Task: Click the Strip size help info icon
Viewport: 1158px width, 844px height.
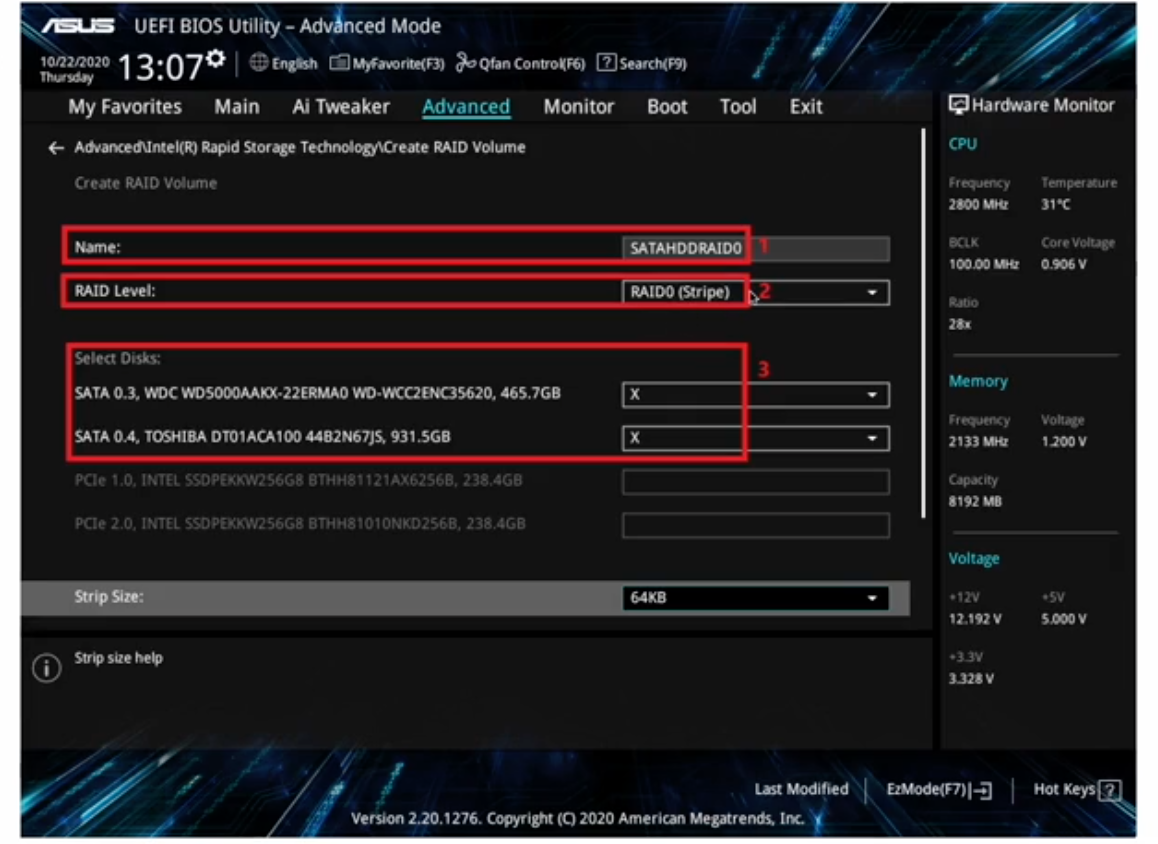Action: pyautogui.click(x=47, y=668)
